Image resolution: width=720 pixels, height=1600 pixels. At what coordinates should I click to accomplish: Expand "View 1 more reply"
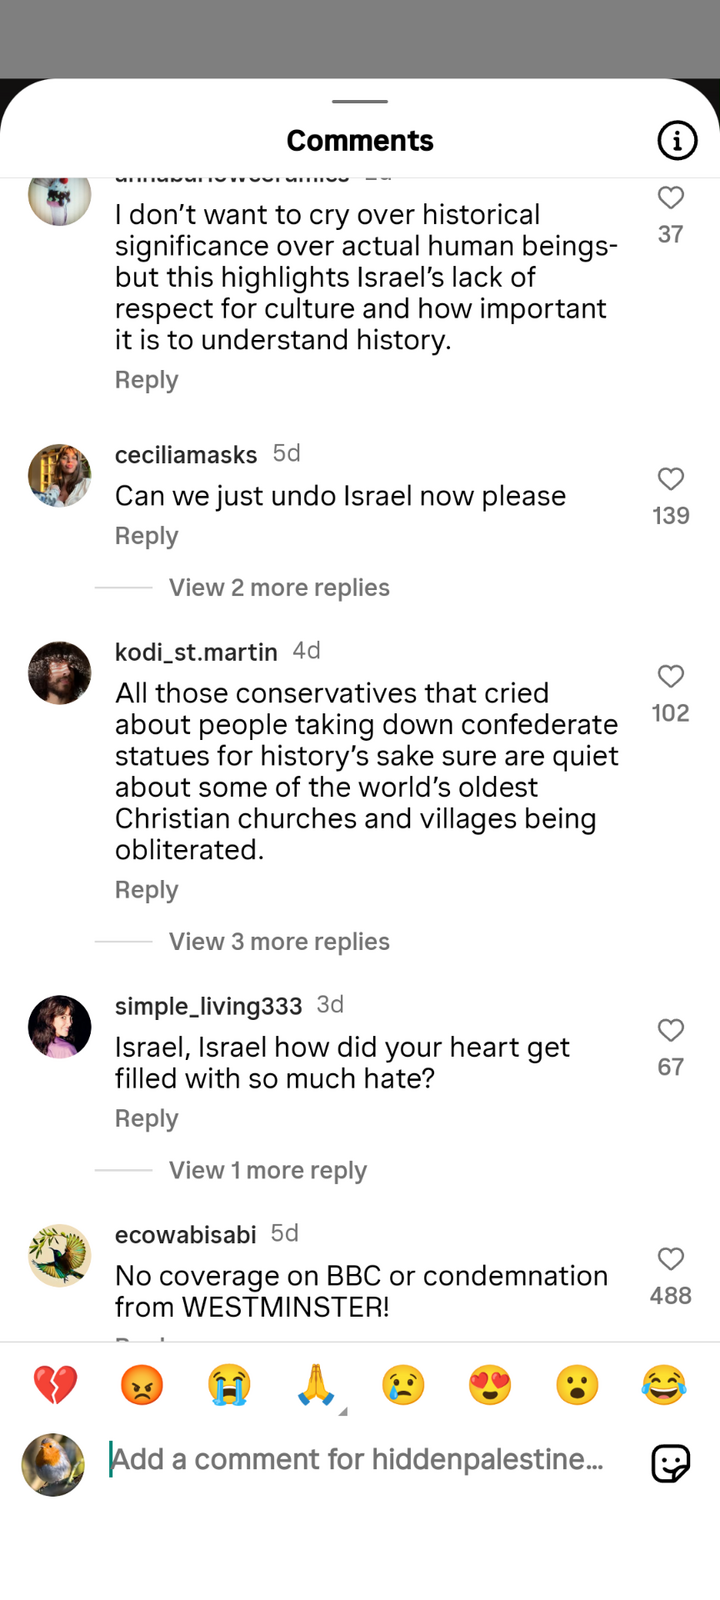point(267,1171)
